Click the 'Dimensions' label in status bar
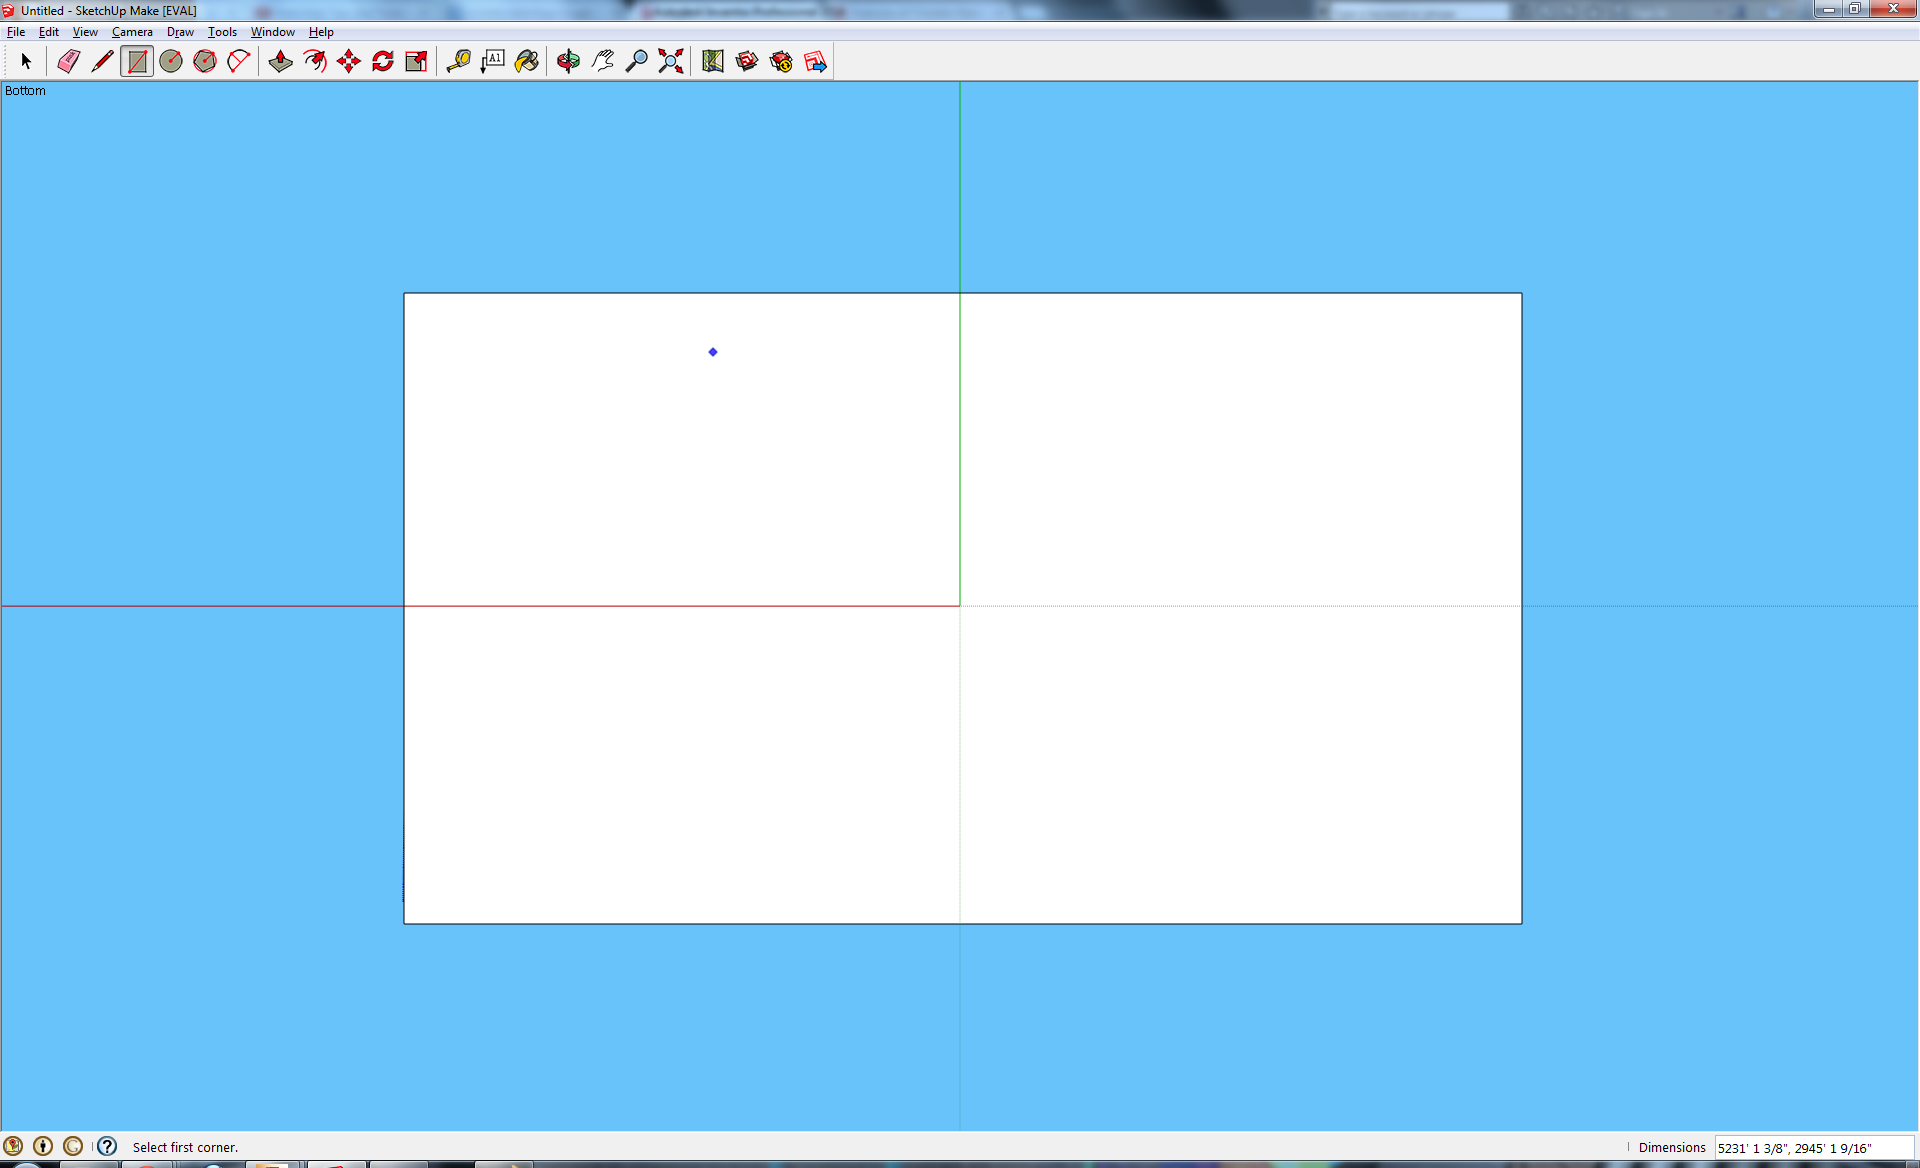Screen dimensions: 1920x1168 coord(1672,1148)
